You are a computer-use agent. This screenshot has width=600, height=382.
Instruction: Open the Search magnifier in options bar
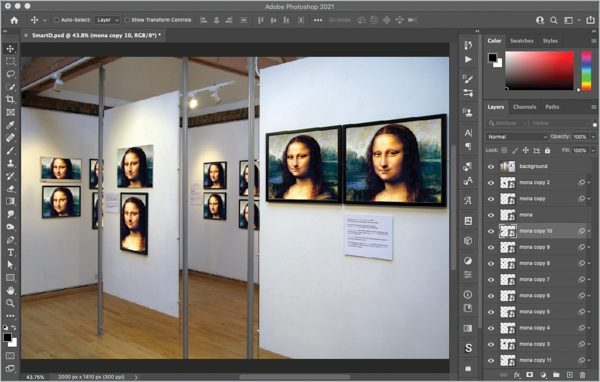(x=553, y=20)
